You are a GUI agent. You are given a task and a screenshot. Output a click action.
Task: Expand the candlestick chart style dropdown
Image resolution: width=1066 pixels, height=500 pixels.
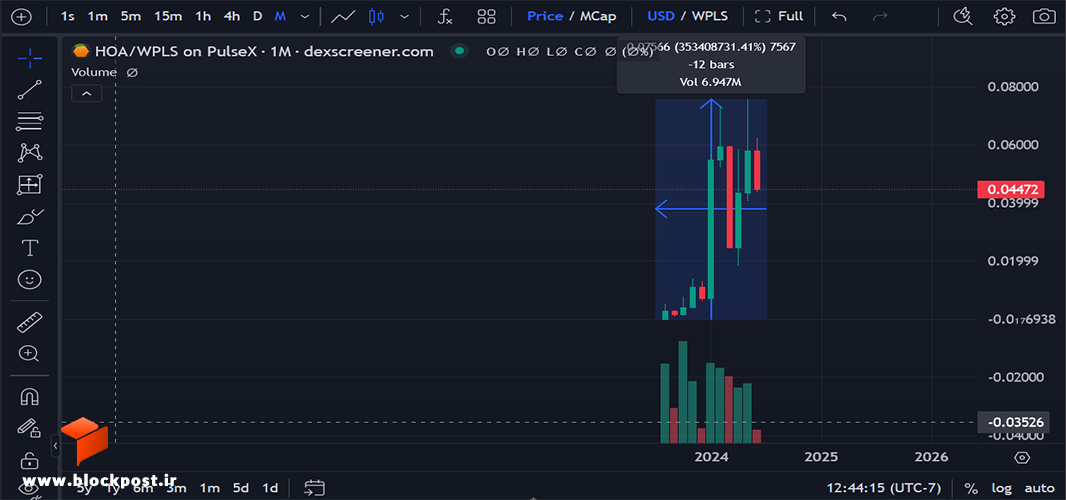tap(405, 16)
